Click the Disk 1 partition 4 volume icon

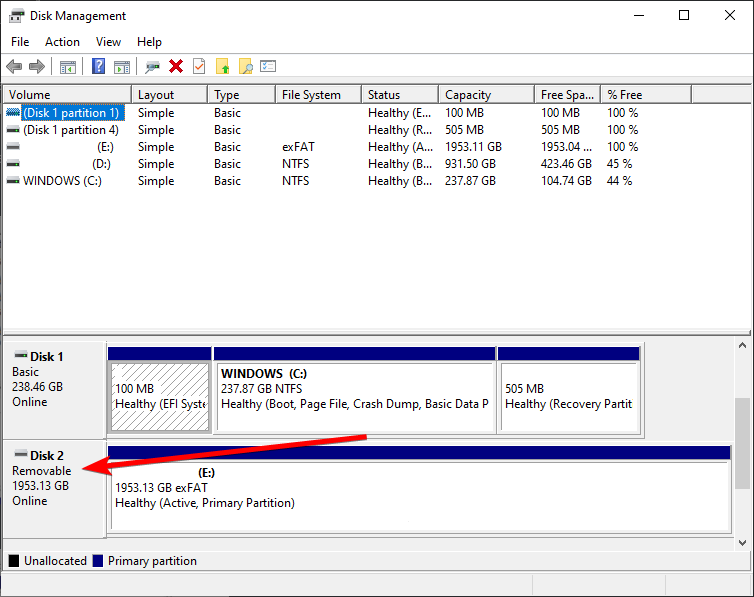pos(13,130)
